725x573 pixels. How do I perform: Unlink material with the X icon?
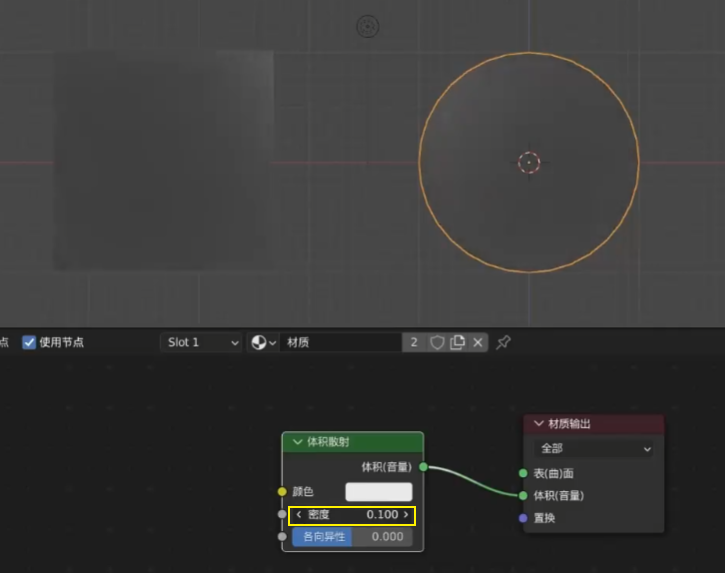click(x=478, y=342)
